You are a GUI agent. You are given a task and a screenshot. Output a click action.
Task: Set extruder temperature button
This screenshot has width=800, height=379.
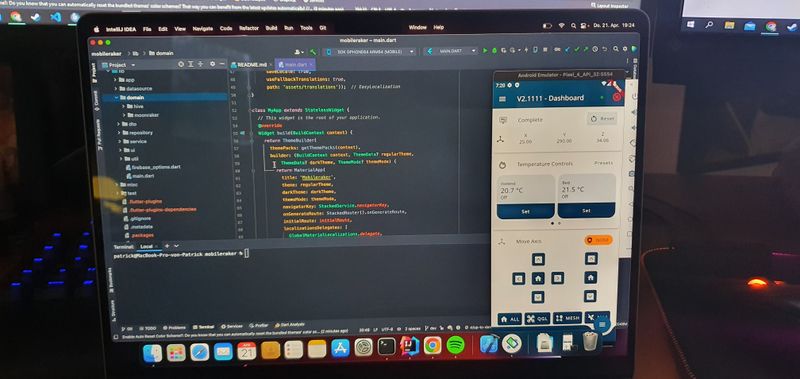(x=526, y=211)
